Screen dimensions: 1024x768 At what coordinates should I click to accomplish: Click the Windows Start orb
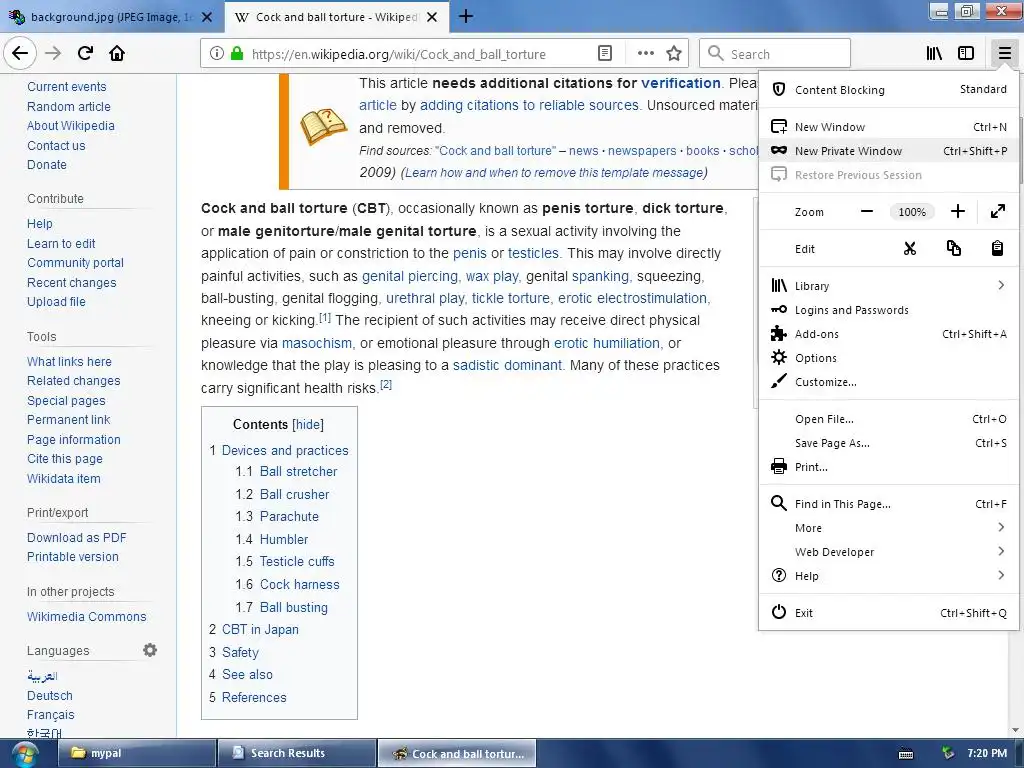pyautogui.click(x=24, y=754)
